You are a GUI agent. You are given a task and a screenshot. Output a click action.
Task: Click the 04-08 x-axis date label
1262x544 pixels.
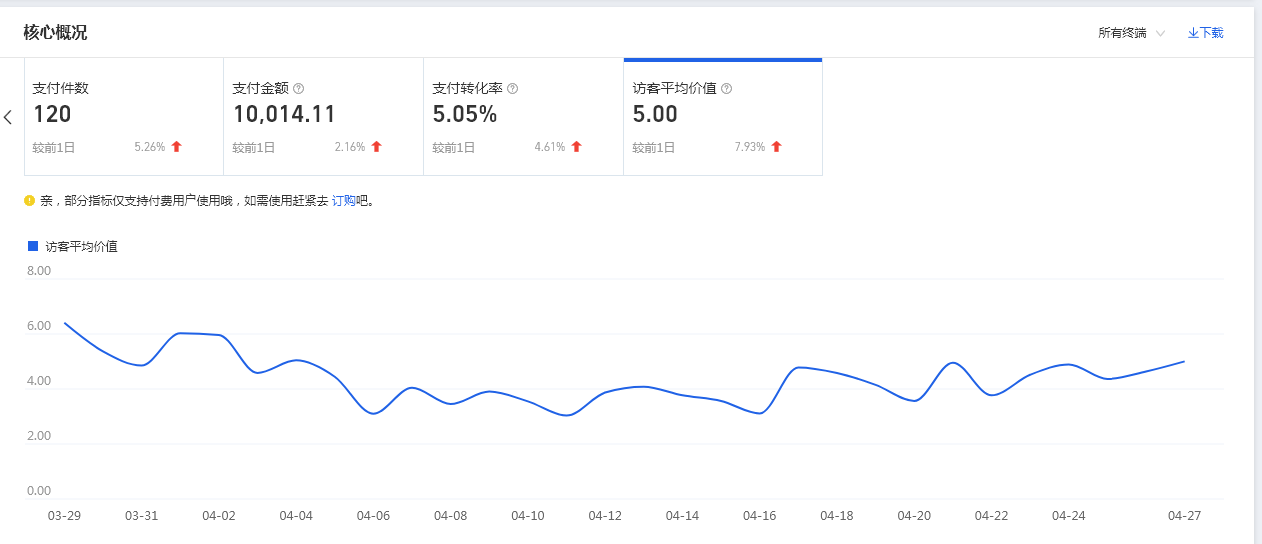point(450,516)
